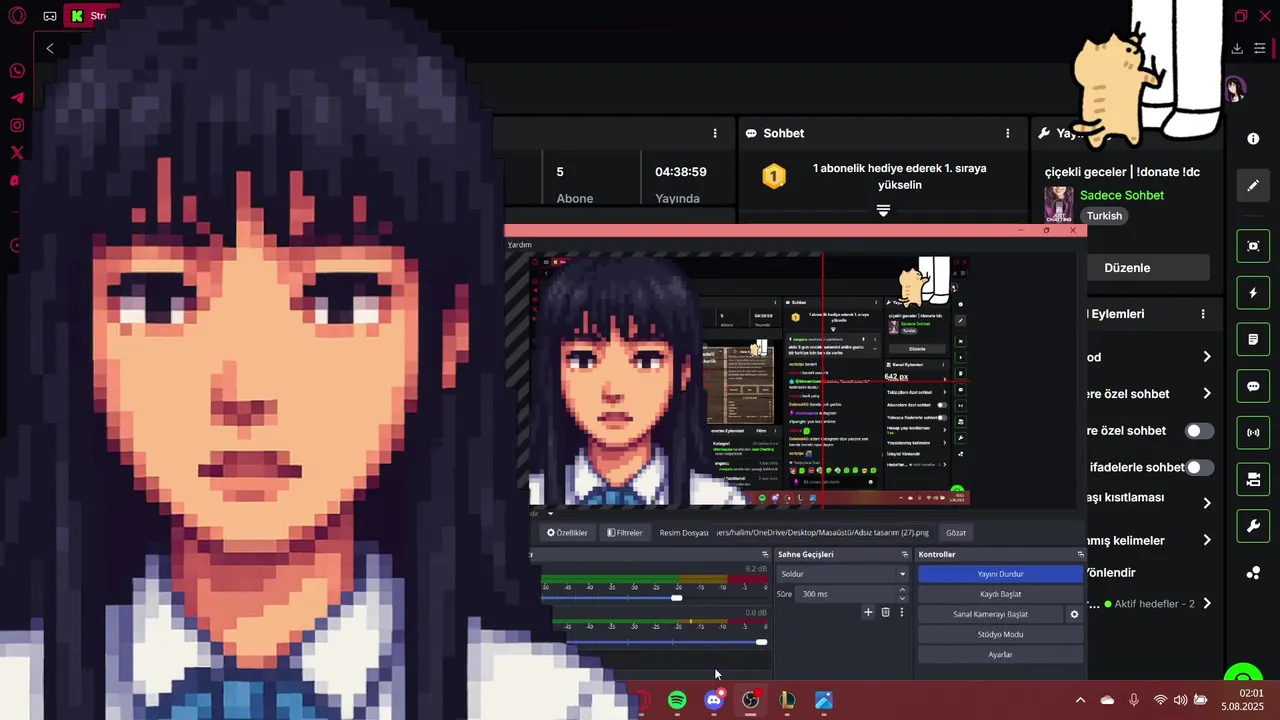Open Spotify from the taskbar
The width and height of the screenshot is (1280, 720).
[677, 700]
